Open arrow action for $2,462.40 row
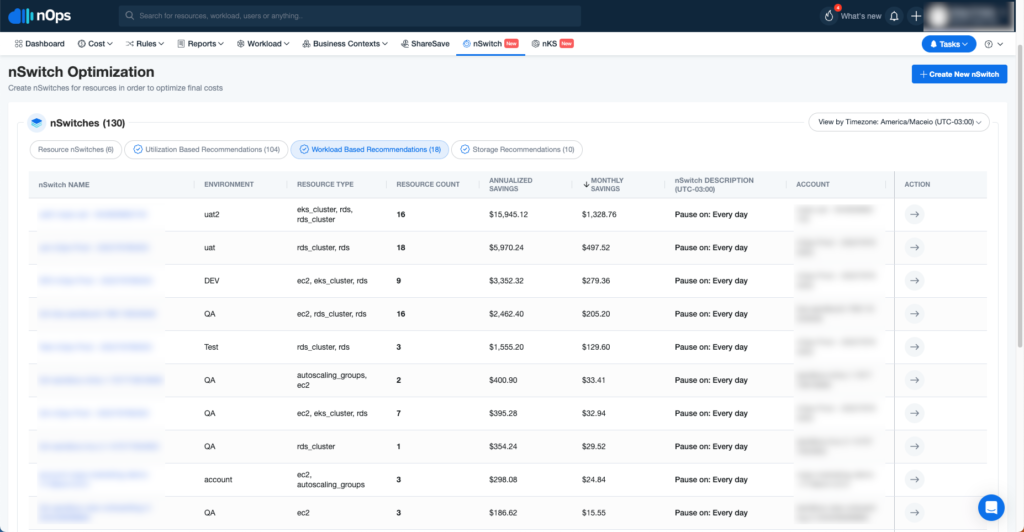1024x532 pixels. coord(914,314)
